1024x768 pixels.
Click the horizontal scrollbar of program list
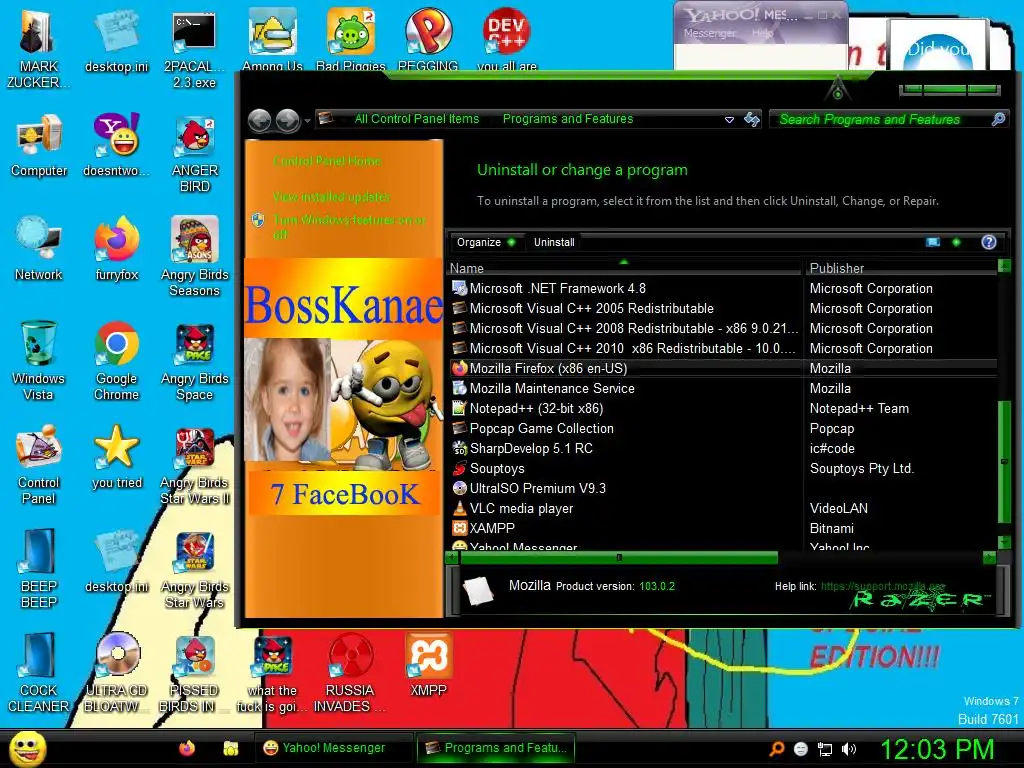(619, 558)
